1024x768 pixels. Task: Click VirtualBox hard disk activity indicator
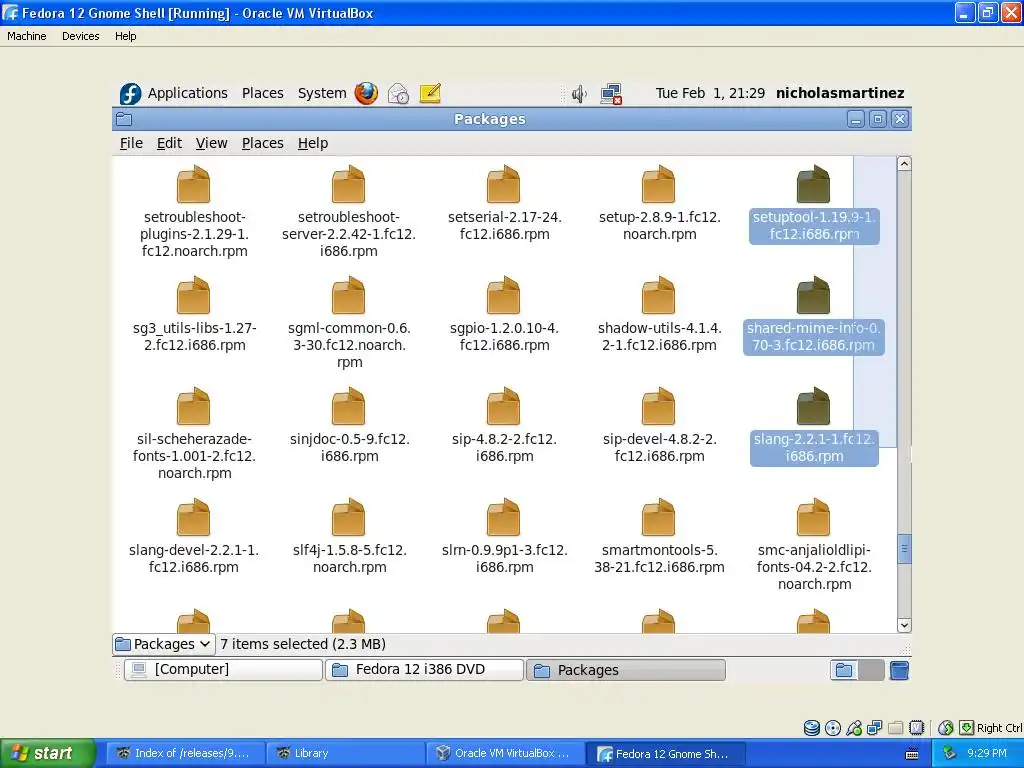point(811,728)
